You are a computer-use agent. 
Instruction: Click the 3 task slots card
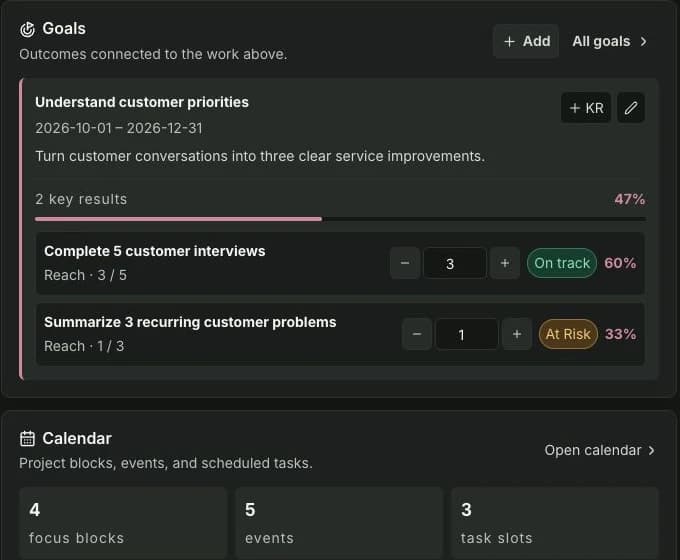click(555, 523)
